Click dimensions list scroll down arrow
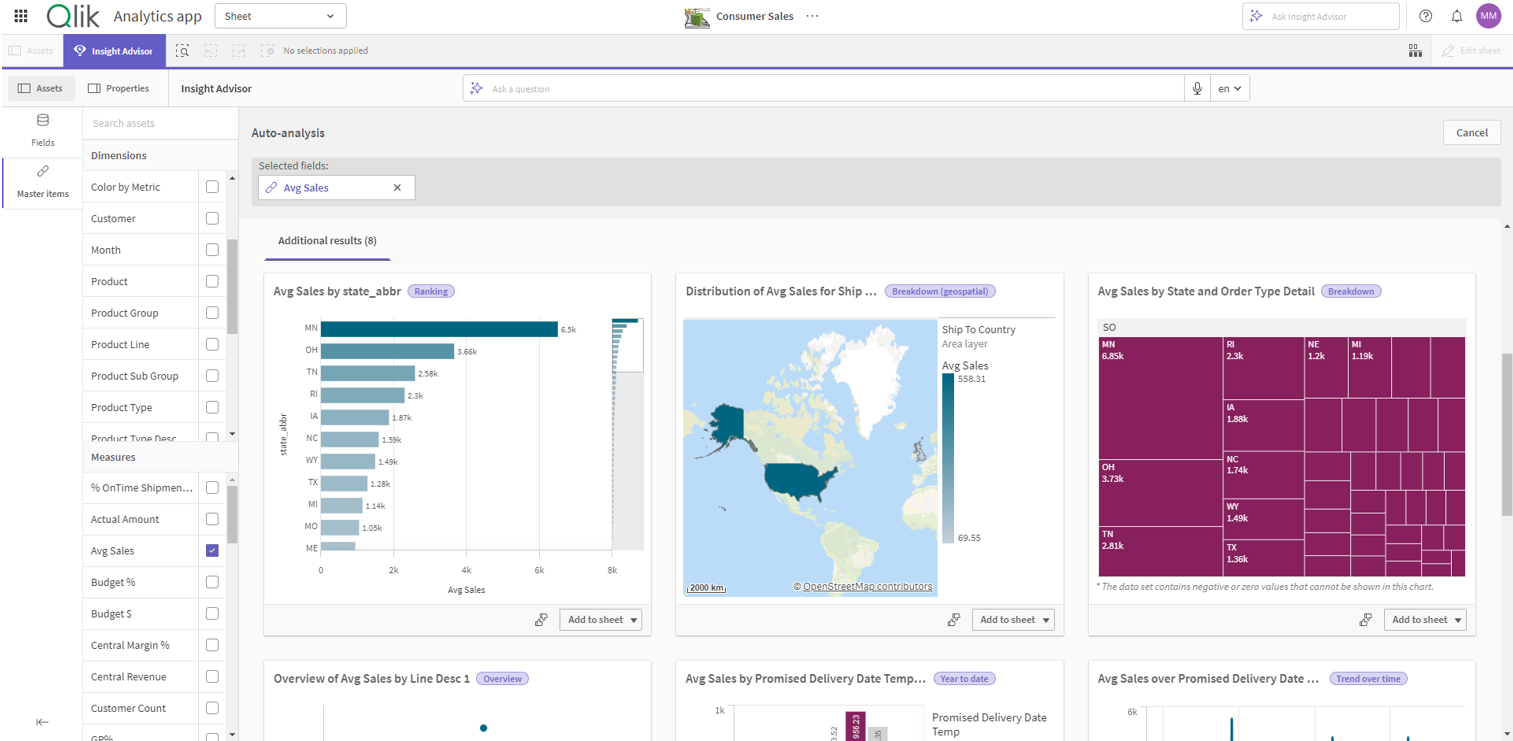The image size is (1513, 741). 233,434
